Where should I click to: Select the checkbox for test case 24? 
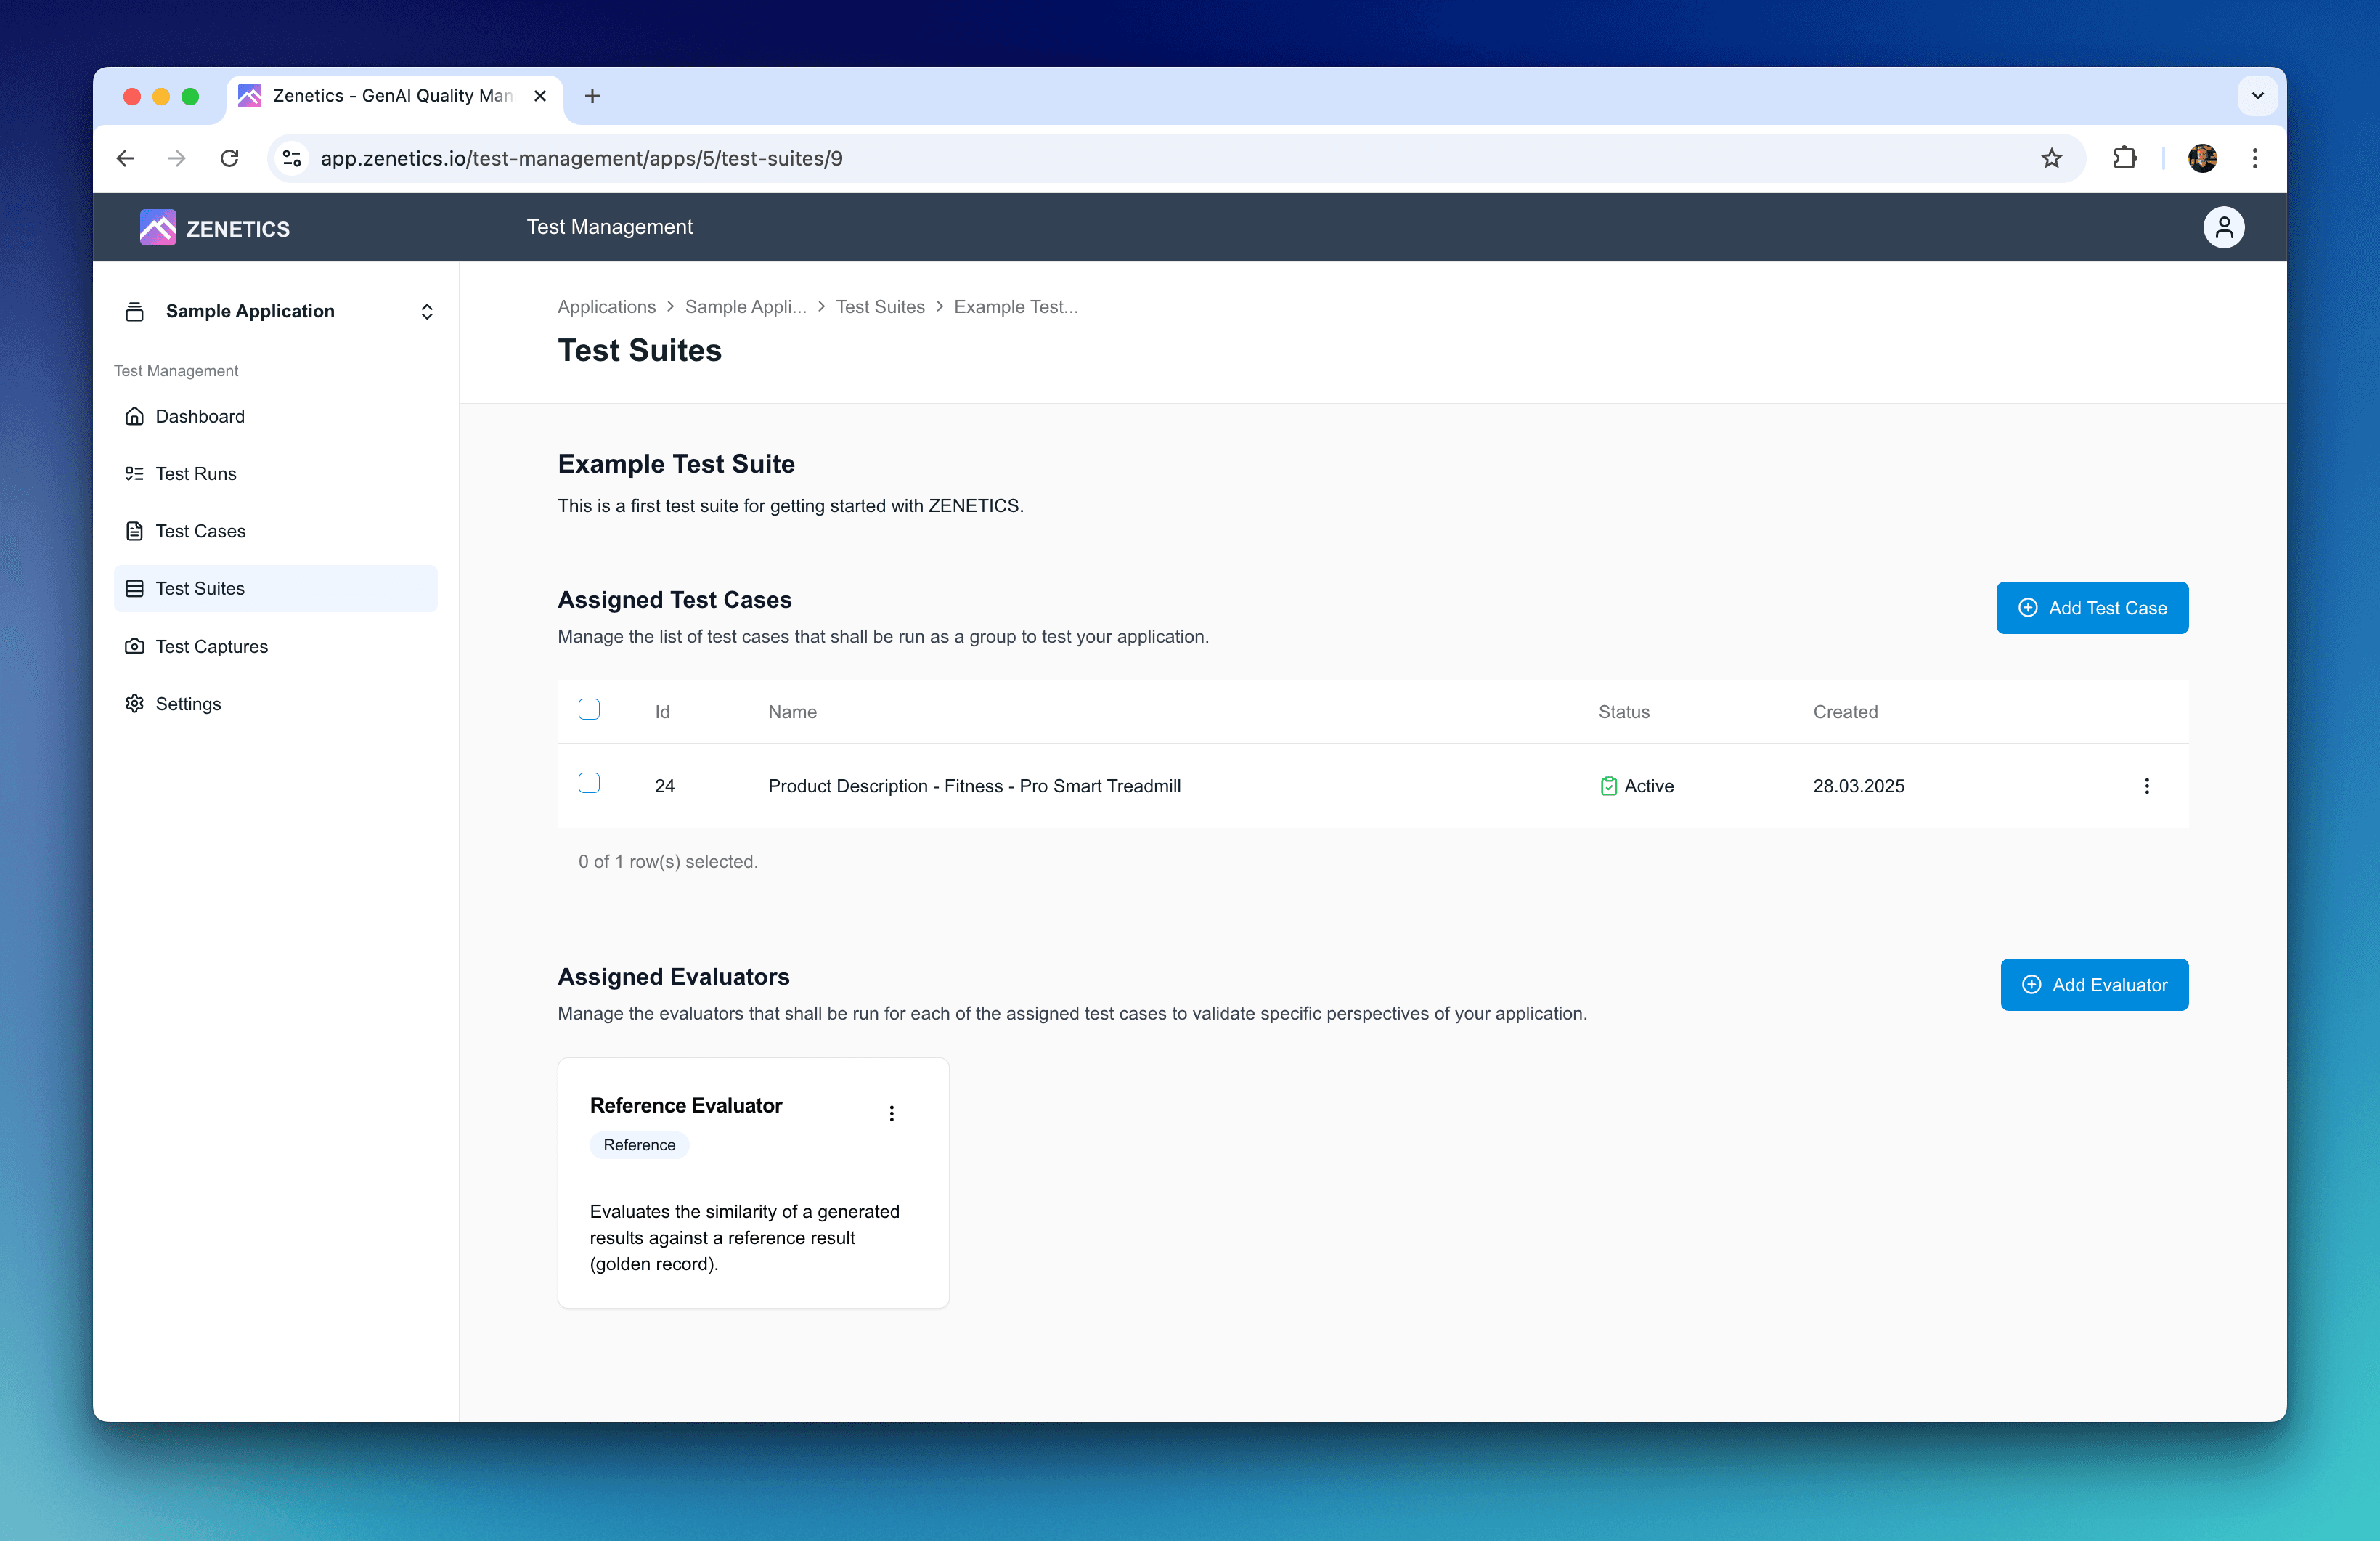click(x=589, y=784)
